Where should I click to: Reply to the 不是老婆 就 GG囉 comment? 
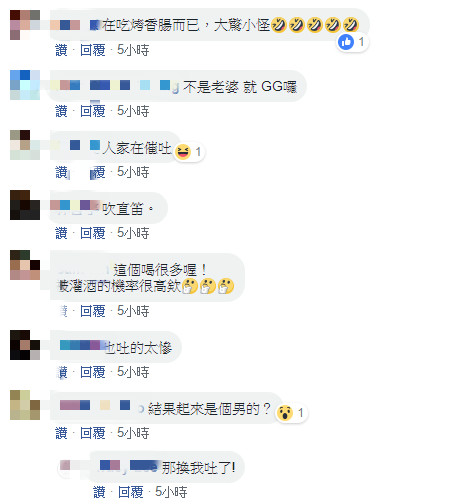pyautogui.click(x=93, y=111)
